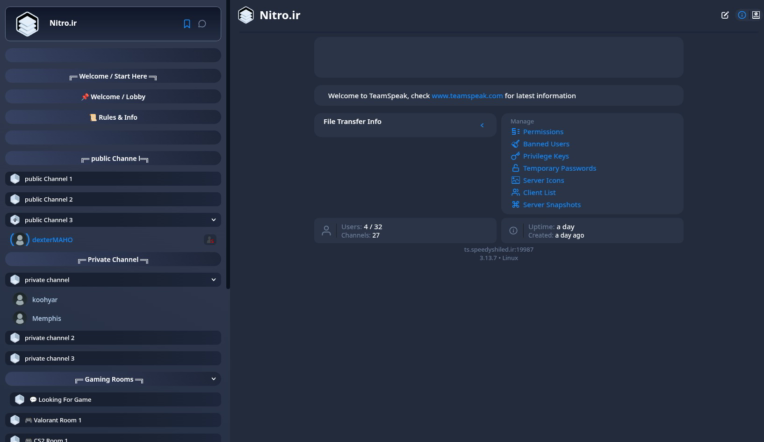764x442 pixels.
Task: Click the Channels 27 value
Action: pos(376,235)
